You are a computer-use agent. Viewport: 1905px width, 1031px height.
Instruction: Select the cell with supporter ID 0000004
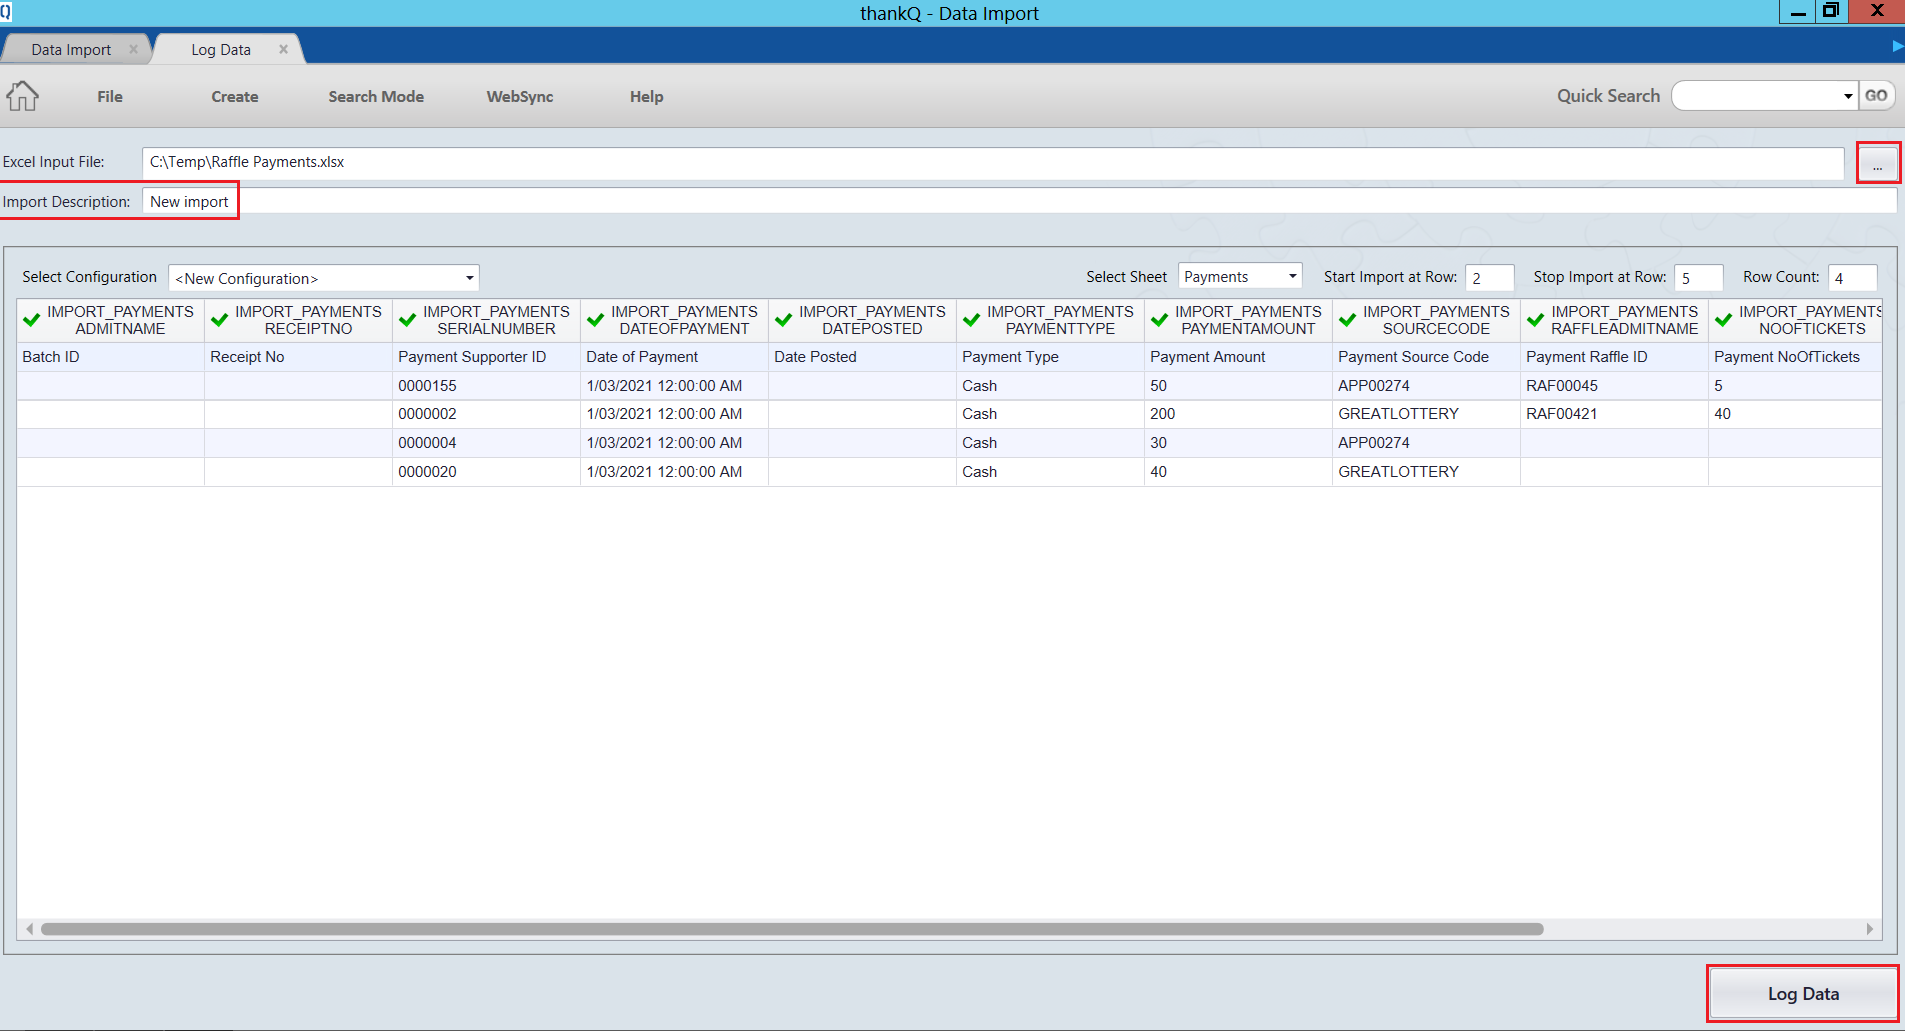pos(486,443)
